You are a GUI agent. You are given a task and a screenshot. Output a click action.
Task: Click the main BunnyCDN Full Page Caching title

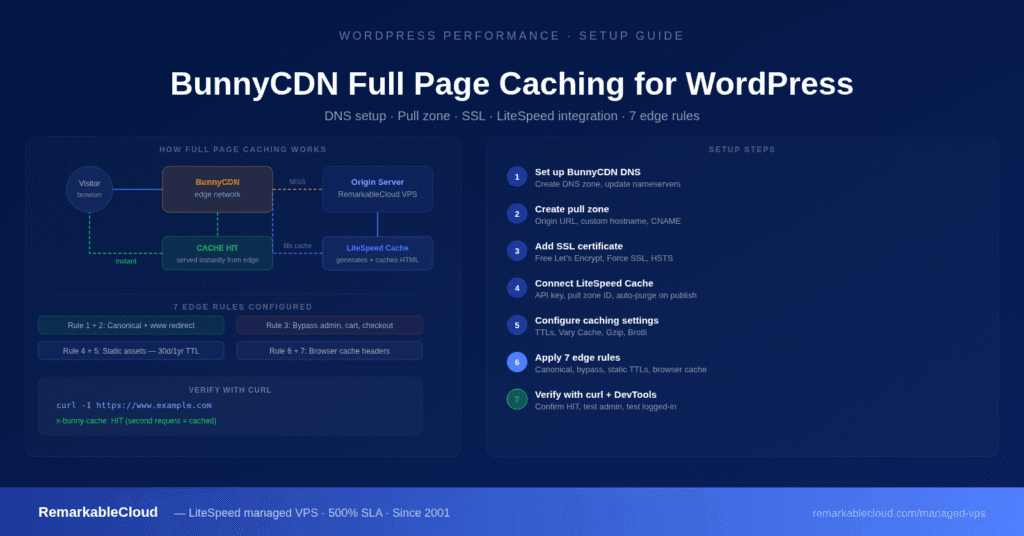pyautogui.click(x=511, y=84)
